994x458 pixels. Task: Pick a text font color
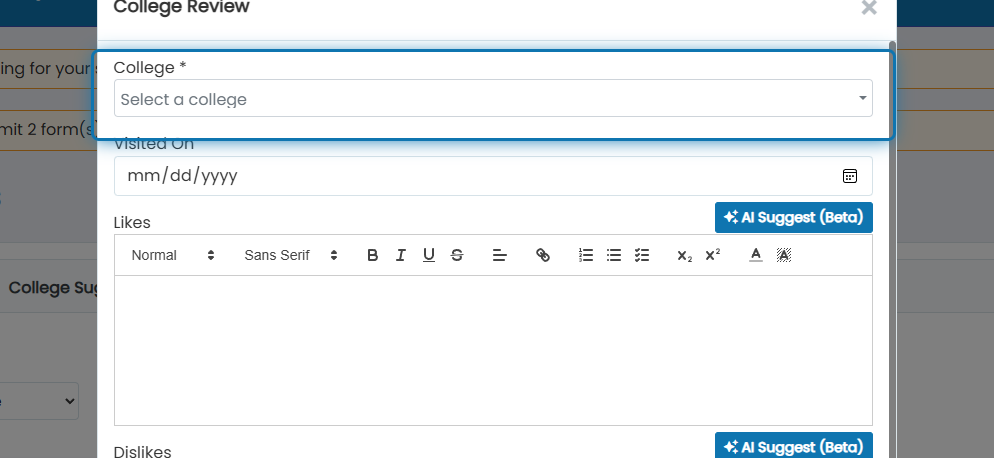[756, 255]
